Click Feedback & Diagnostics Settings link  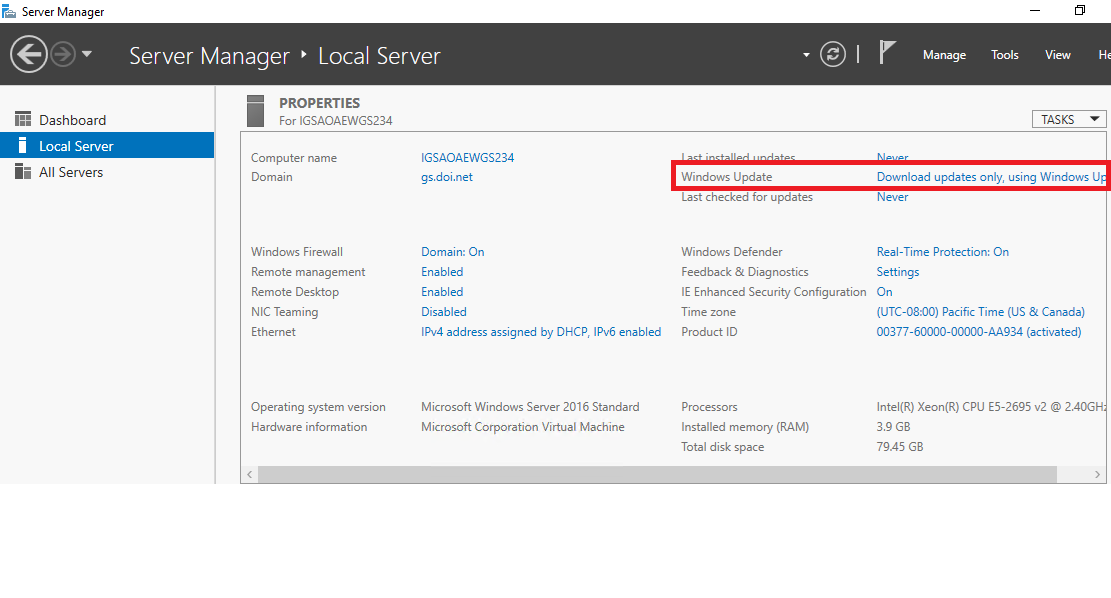click(x=898, y=271)
